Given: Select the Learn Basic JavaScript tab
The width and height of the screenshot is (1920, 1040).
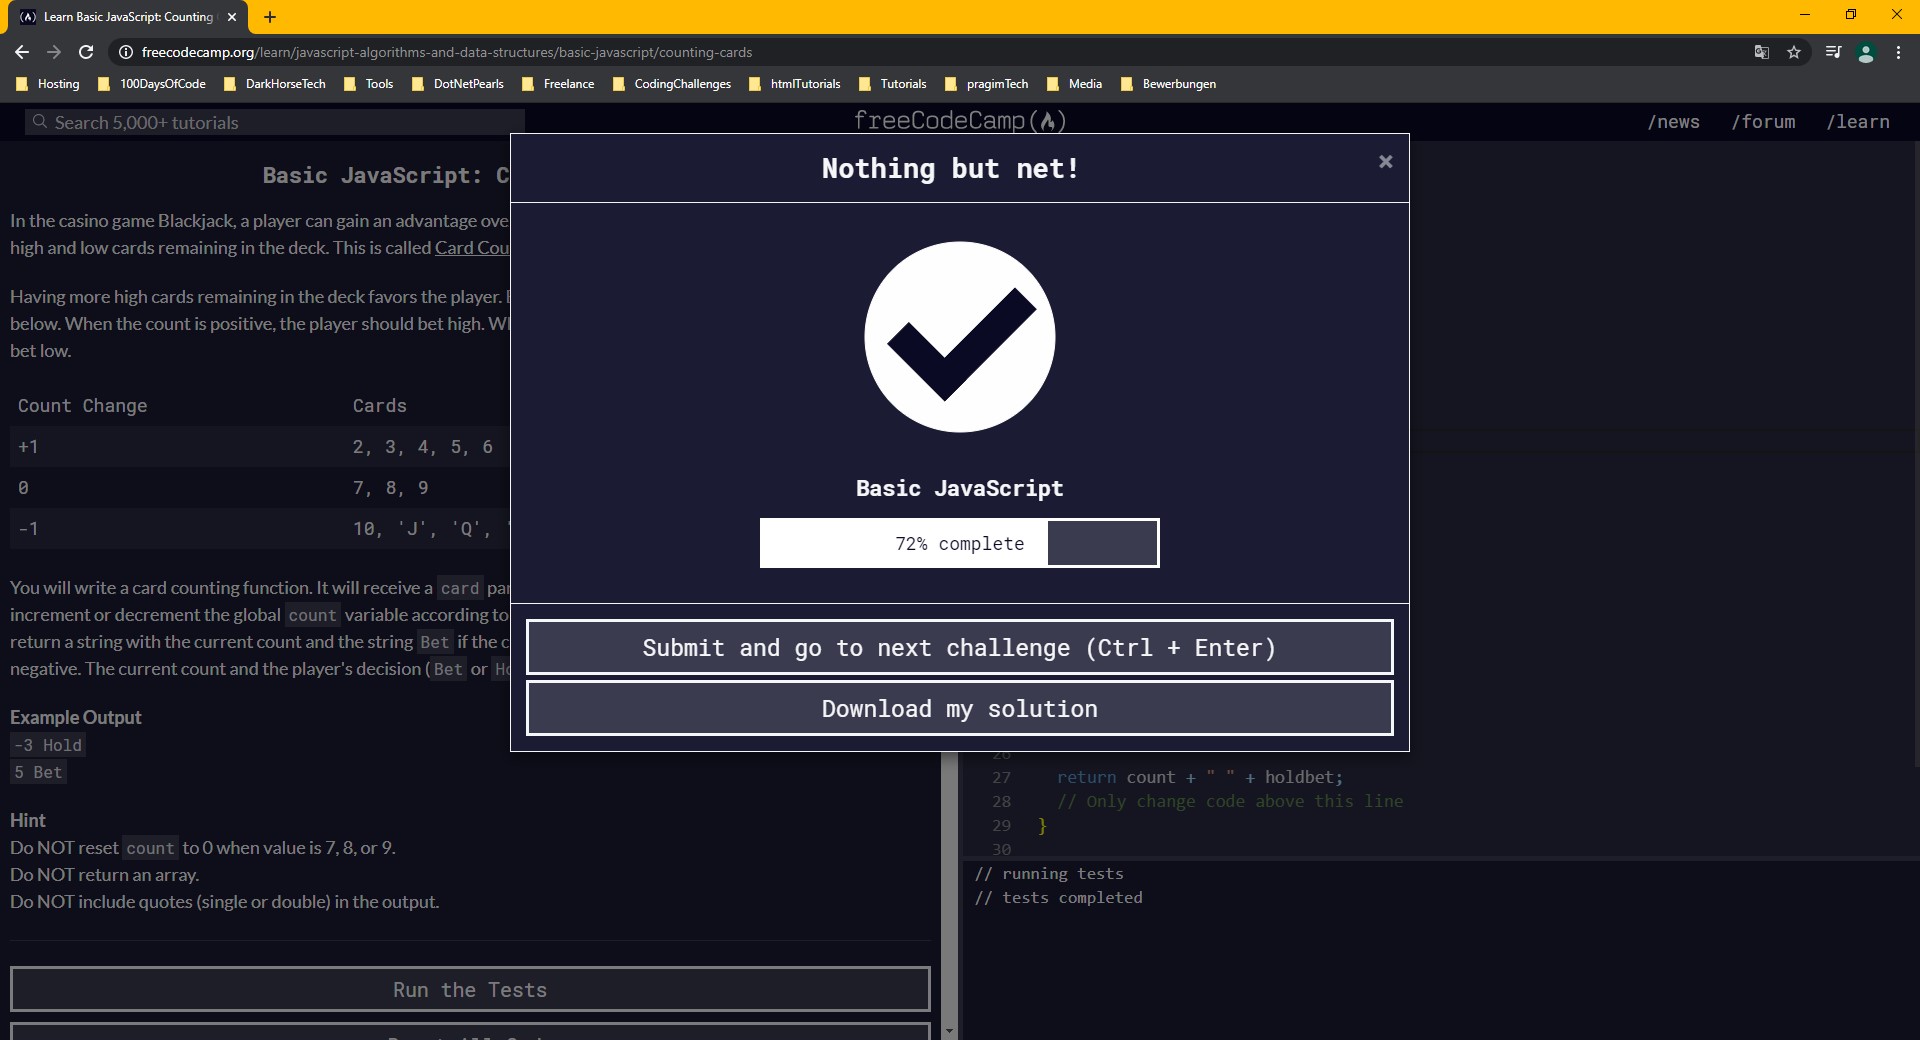Looking at the screenshot, I should [120, 17].
